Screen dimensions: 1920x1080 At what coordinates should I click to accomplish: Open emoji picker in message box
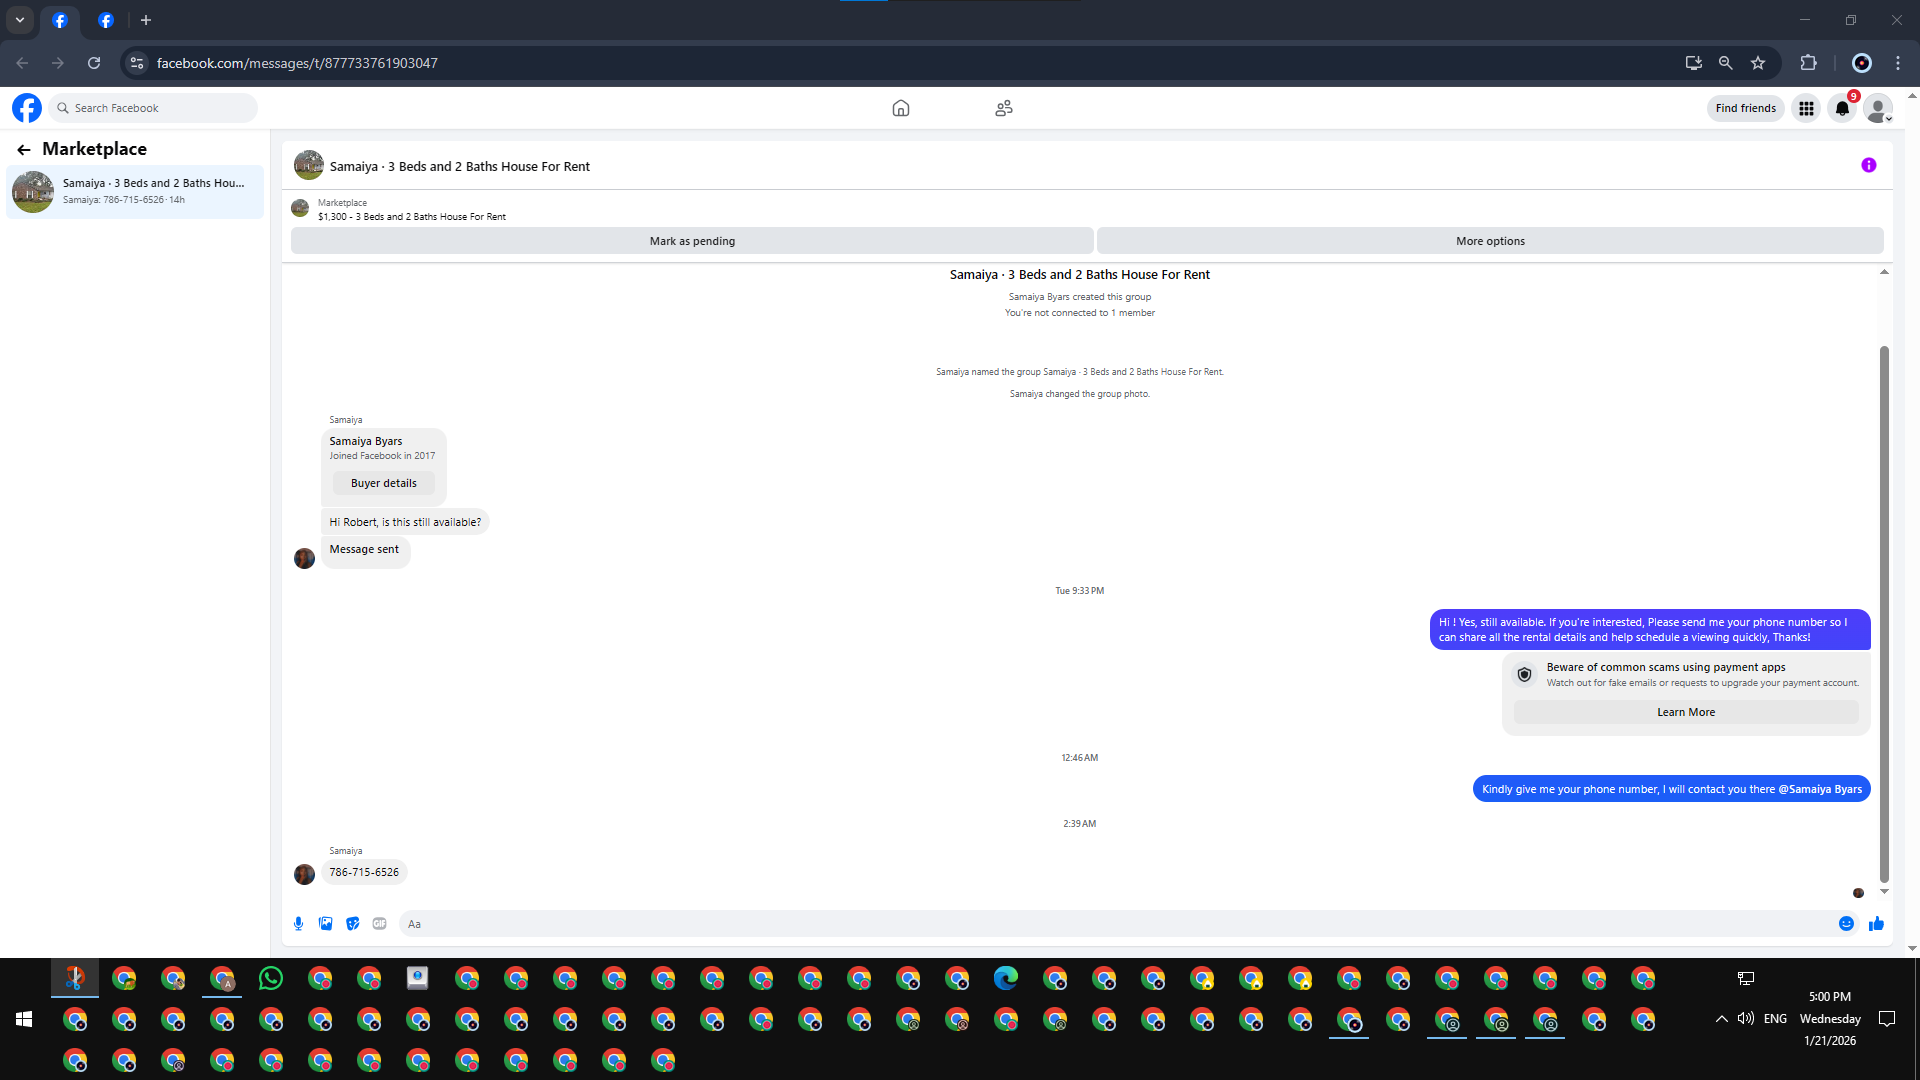click(x=1846, y=924)
